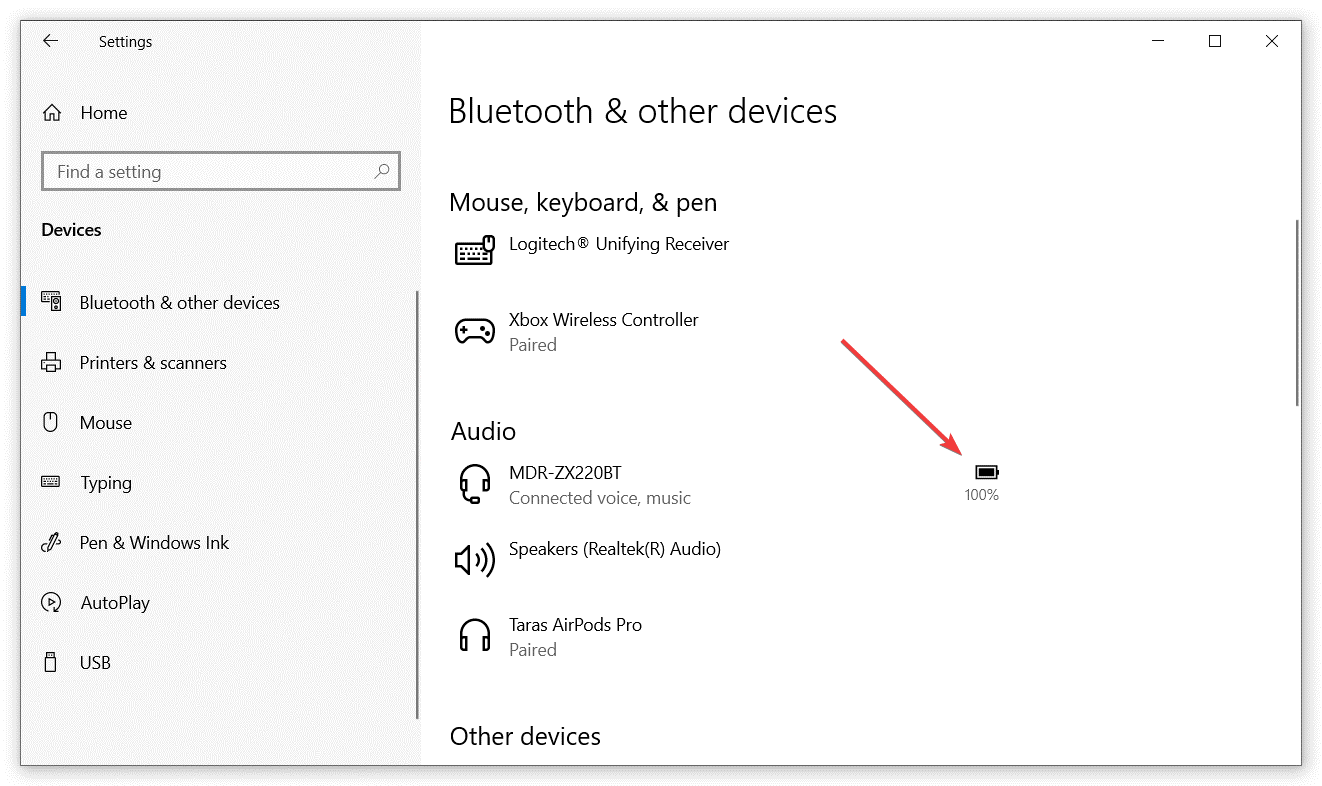
Task: Click the search magnifier icon
Action: (382, 171)
